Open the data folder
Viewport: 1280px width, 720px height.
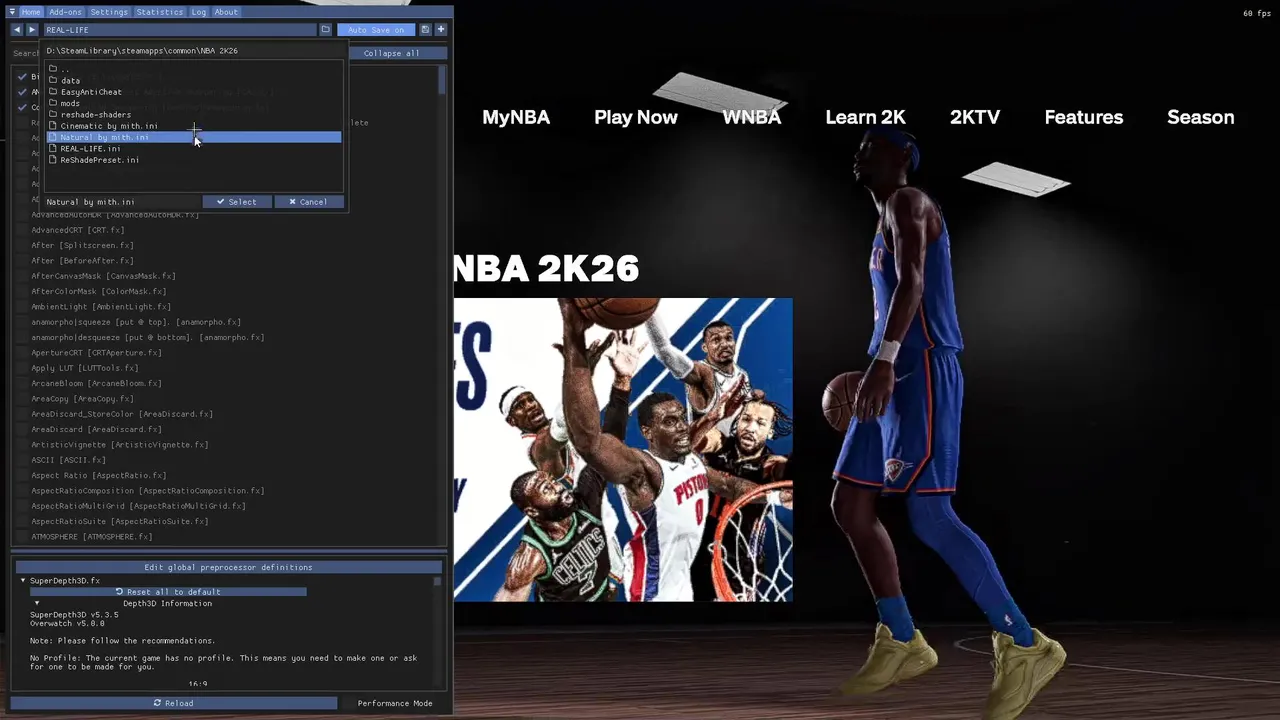(194, 80)
